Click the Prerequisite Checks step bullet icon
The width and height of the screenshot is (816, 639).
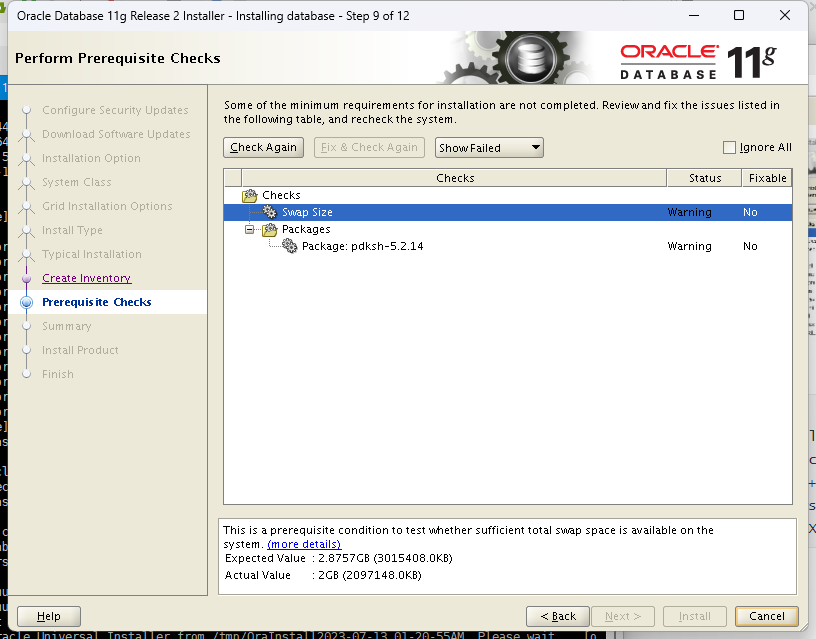click(x=27, y=302)
